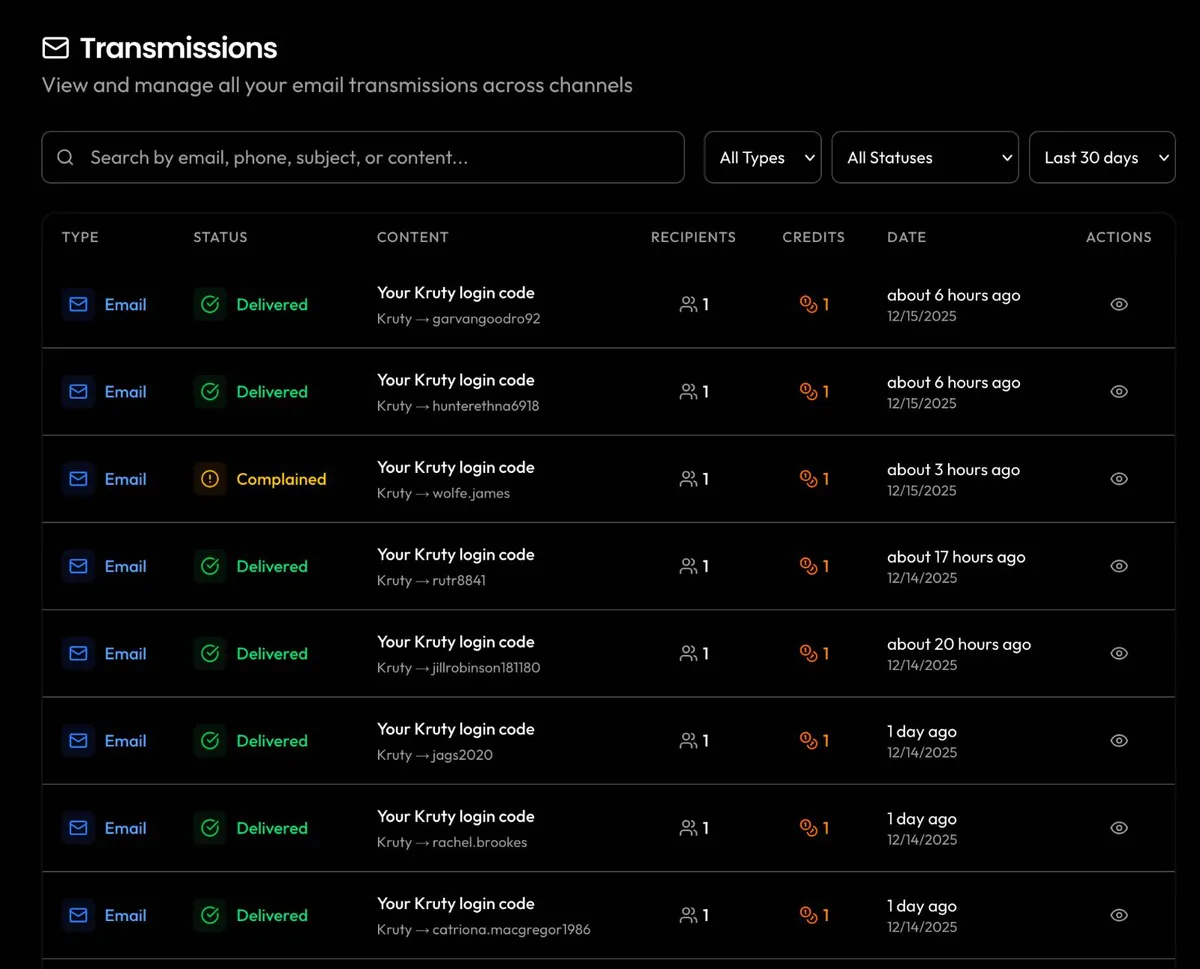Focus the transmissions search input field
This screenshot has width=1200, height=969.
[380, 157]
